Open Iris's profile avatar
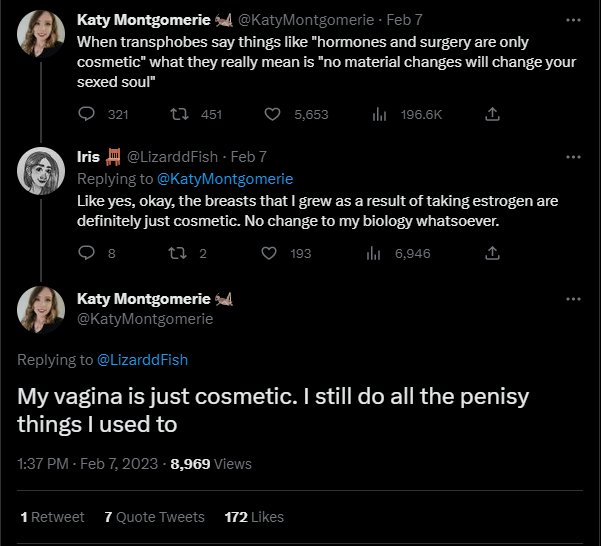Image resolution: width=601 pixels, height=546 pixels. point(41,170)
